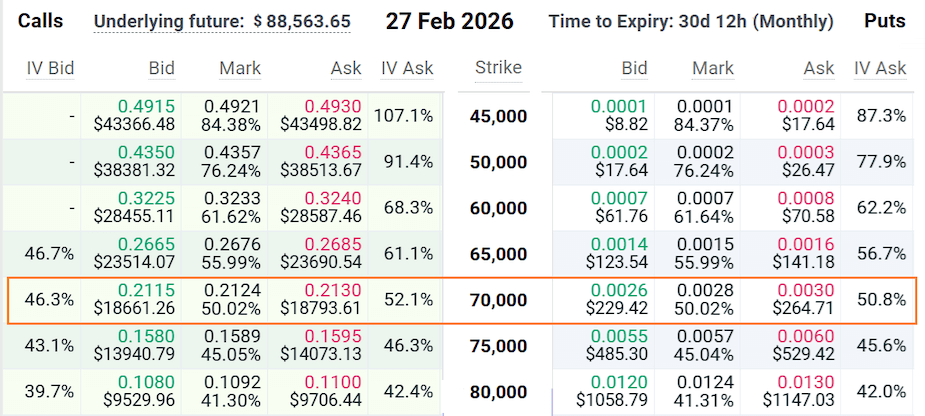Sort by the Strike column header

pos(498,68)
